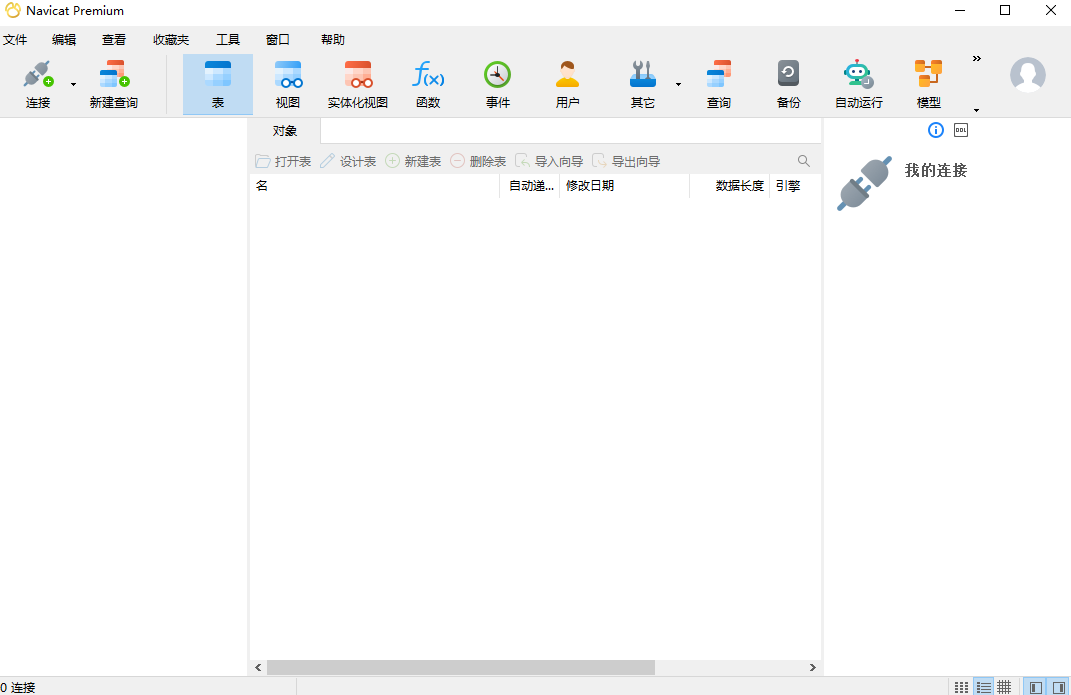Toggle the left navigation pane

coord(1036,687)
